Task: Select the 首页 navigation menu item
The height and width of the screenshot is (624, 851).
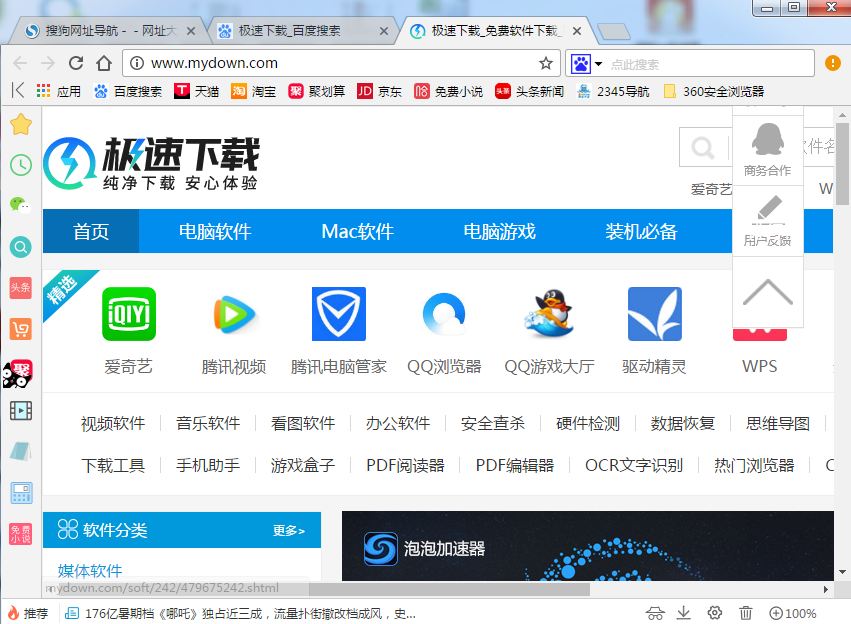Action: tap(91, 232)
